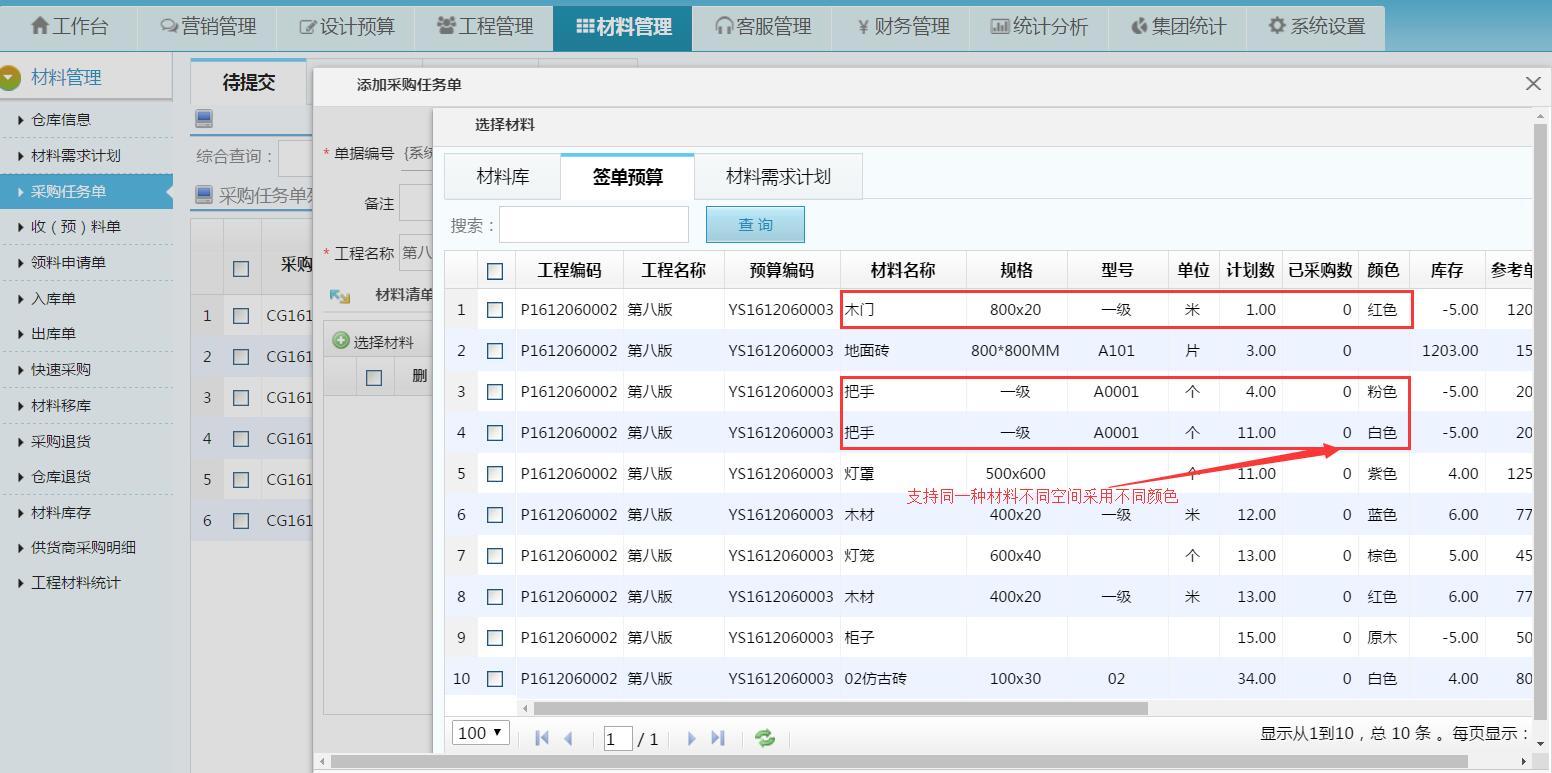Click the monitor icon under 待提交 tab
This screenshot has height=773, width=1552.
[x=204, y=119]
